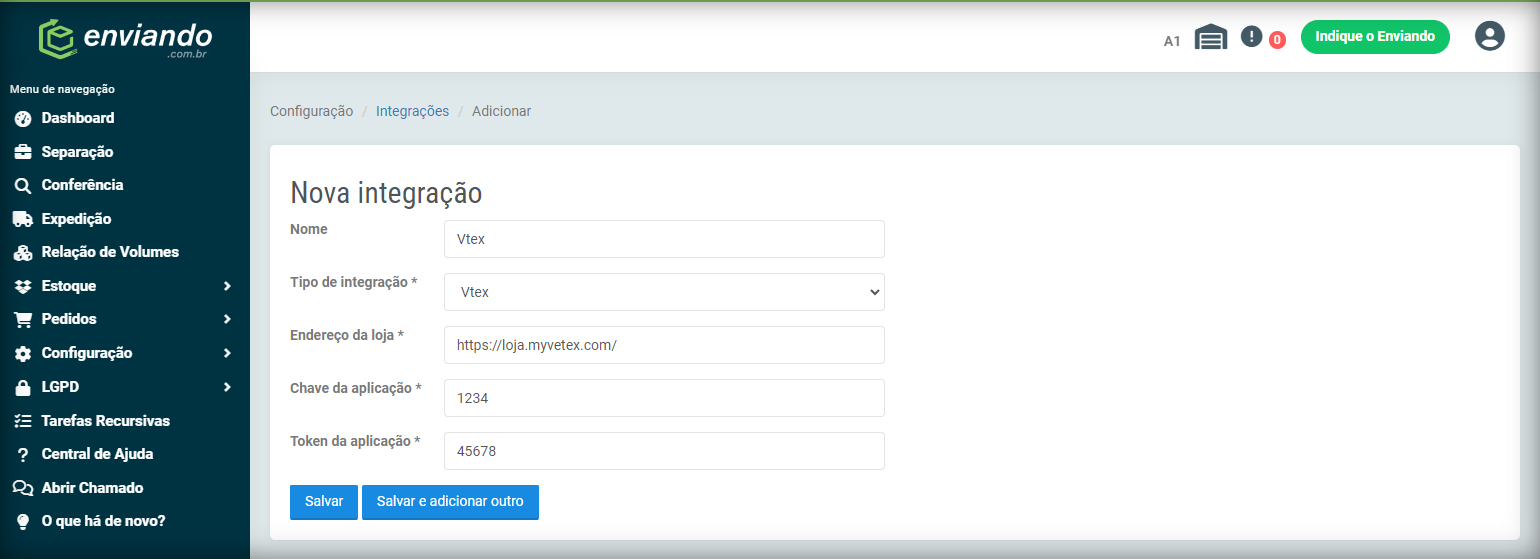Click the Expedição truck icon
This screenshot has height=559, width=1540.
[x=23, y=219]
